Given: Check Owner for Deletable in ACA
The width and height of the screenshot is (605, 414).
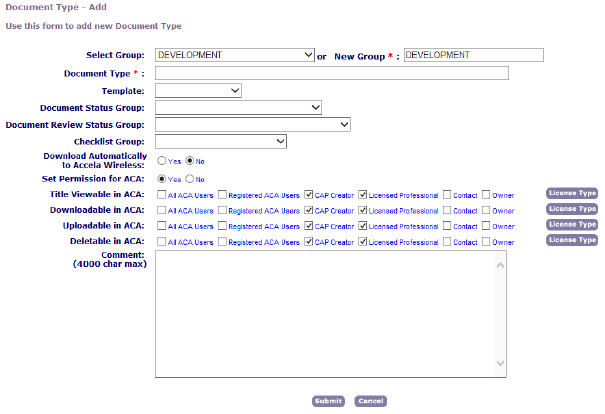Looking at the screenshot, I should [x=486, y=242].
